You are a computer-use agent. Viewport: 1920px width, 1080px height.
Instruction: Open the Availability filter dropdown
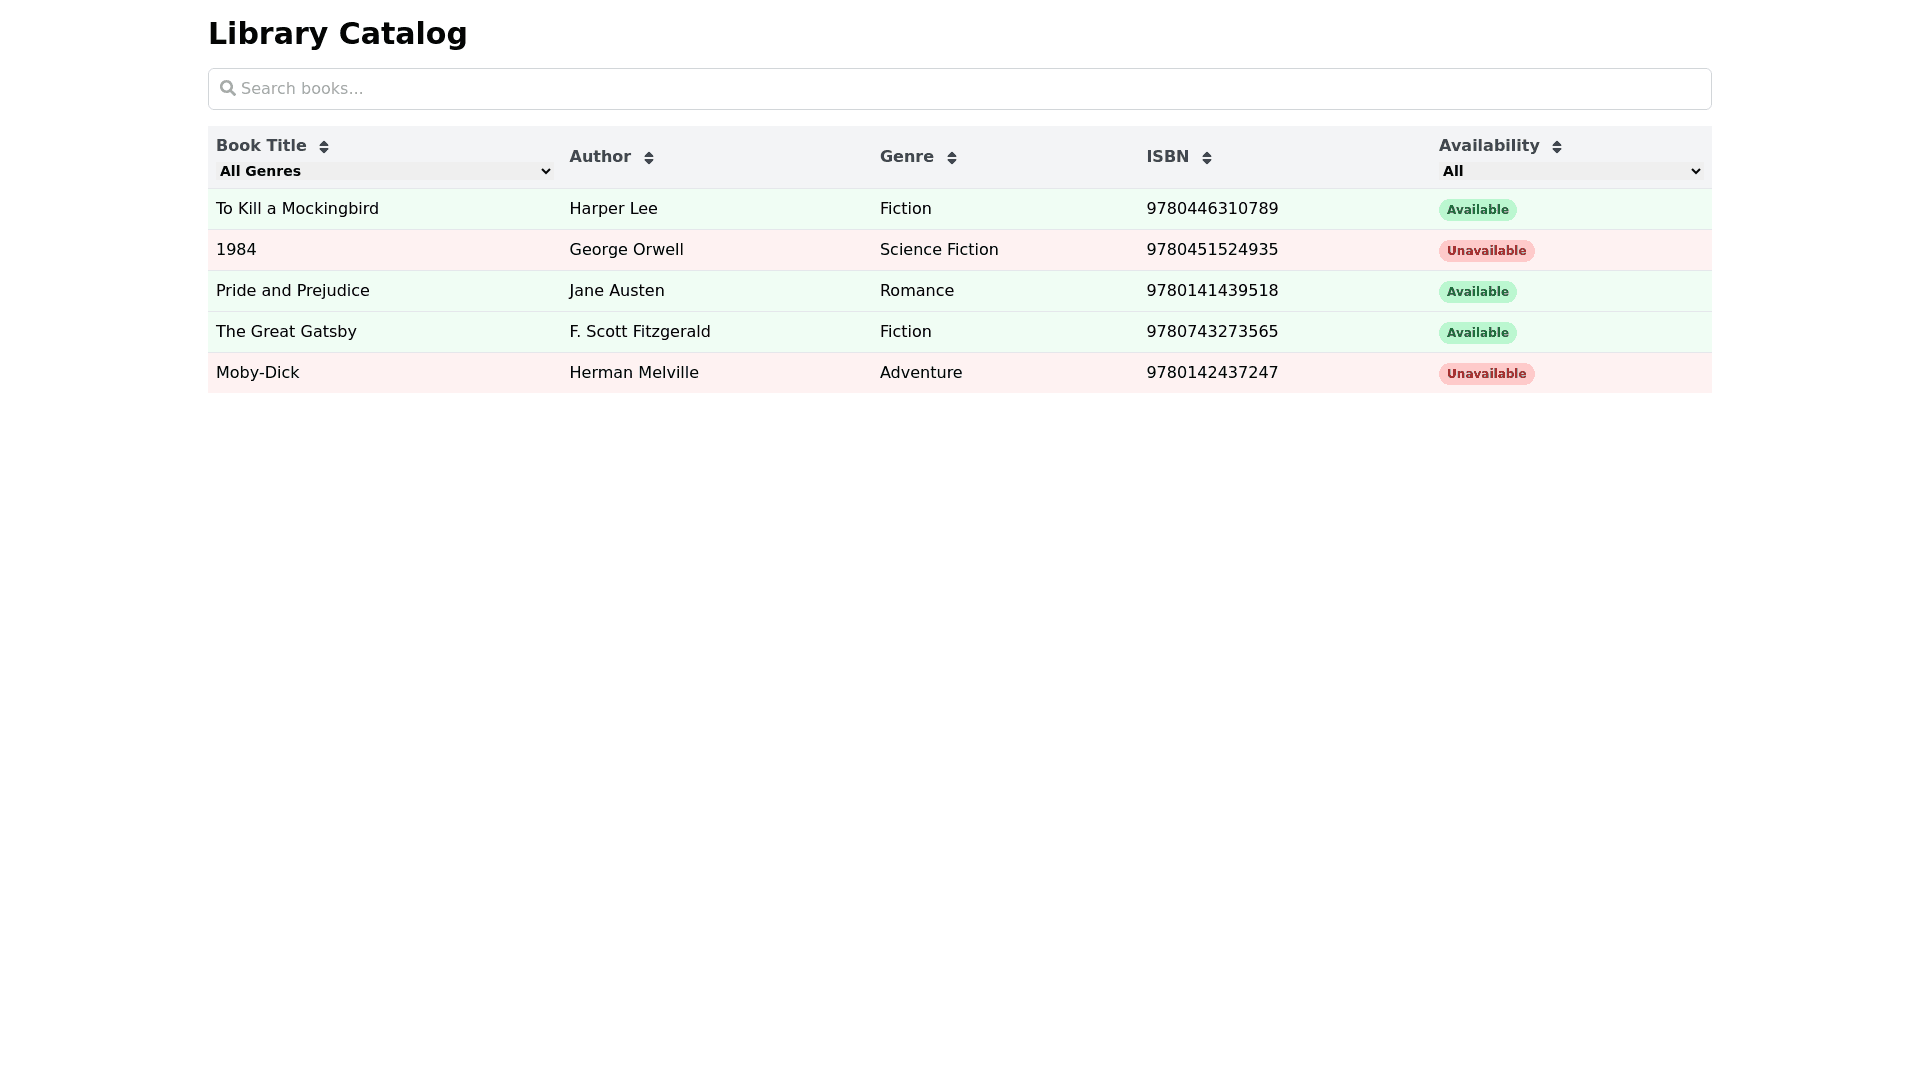tap(1571, 171)
